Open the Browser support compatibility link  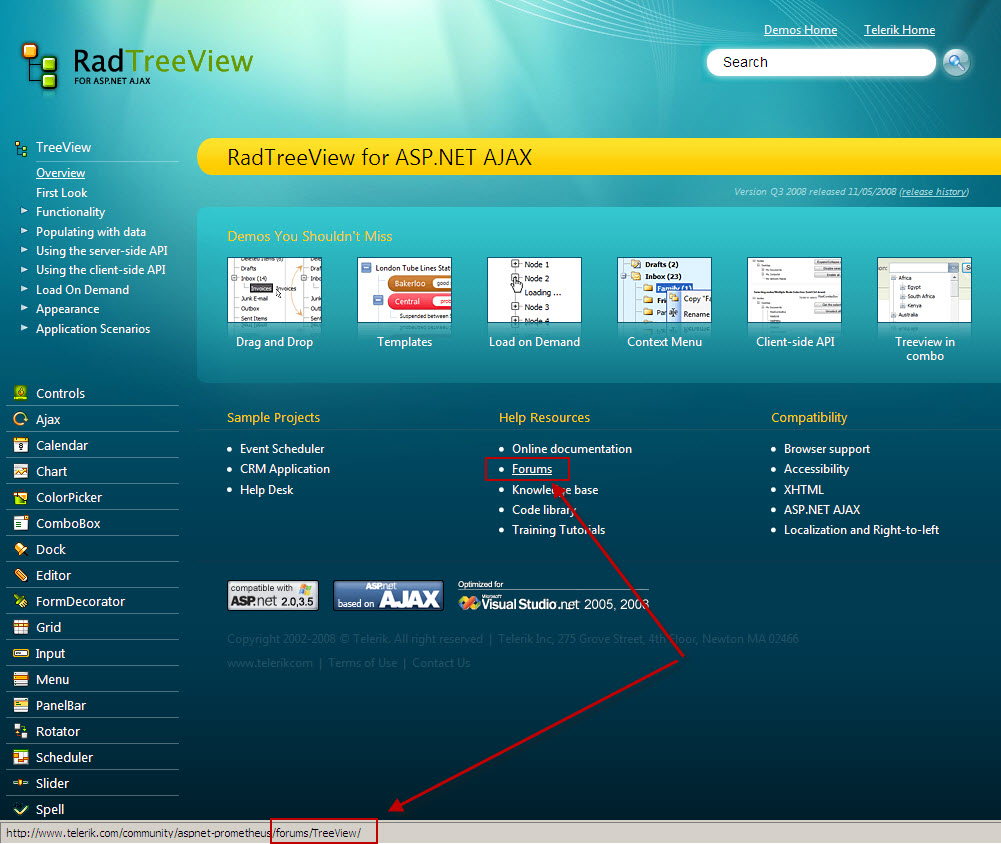[827, 449]
